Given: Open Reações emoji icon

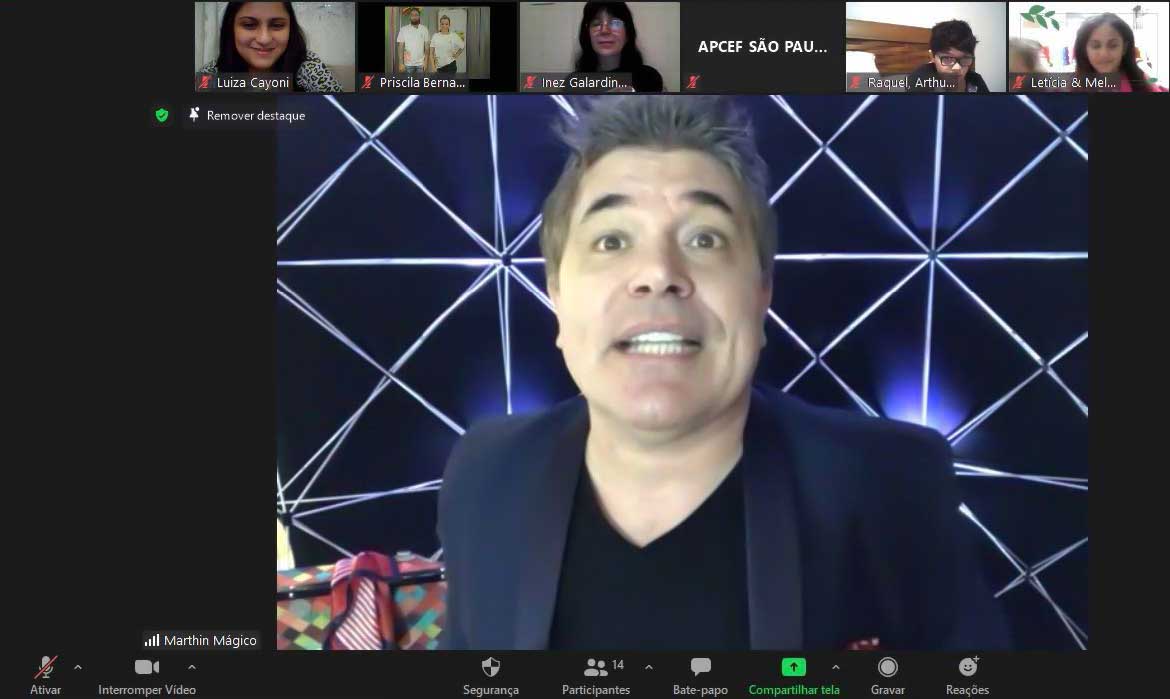Looking at the screenshot, I should (967, 668).
